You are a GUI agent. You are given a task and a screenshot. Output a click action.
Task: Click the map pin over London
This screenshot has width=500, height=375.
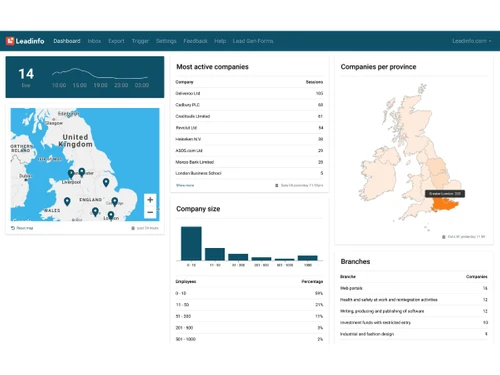[111, 215]
